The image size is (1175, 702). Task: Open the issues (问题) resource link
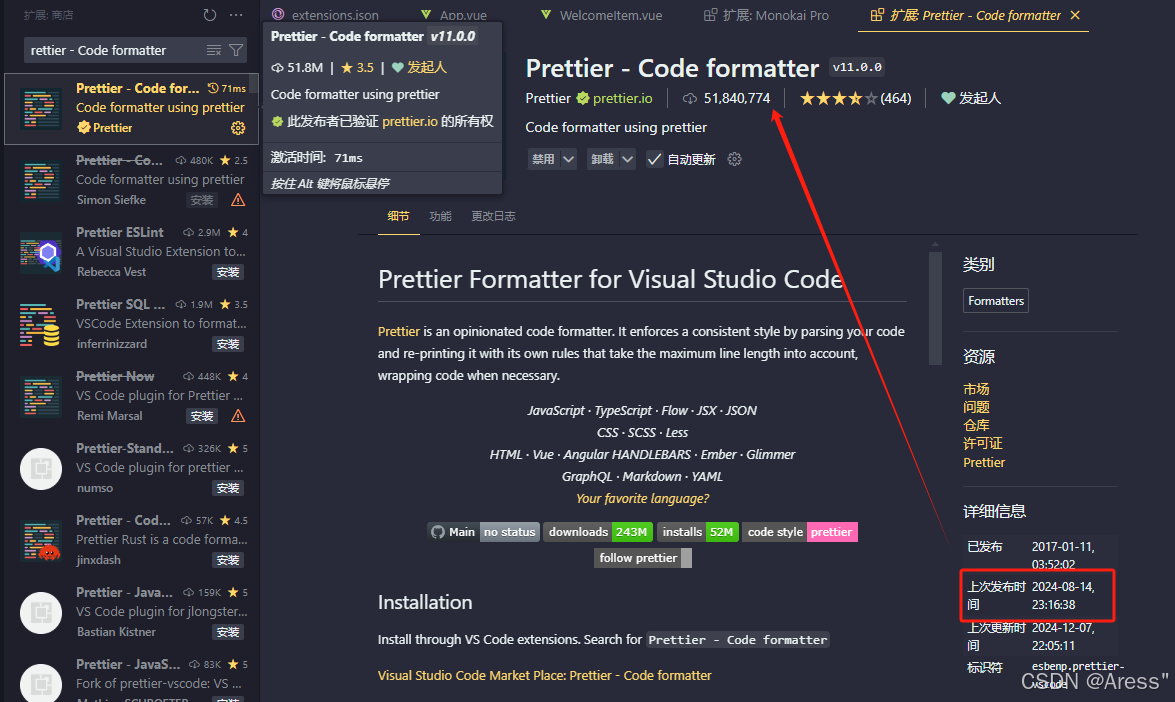[976, 407]
